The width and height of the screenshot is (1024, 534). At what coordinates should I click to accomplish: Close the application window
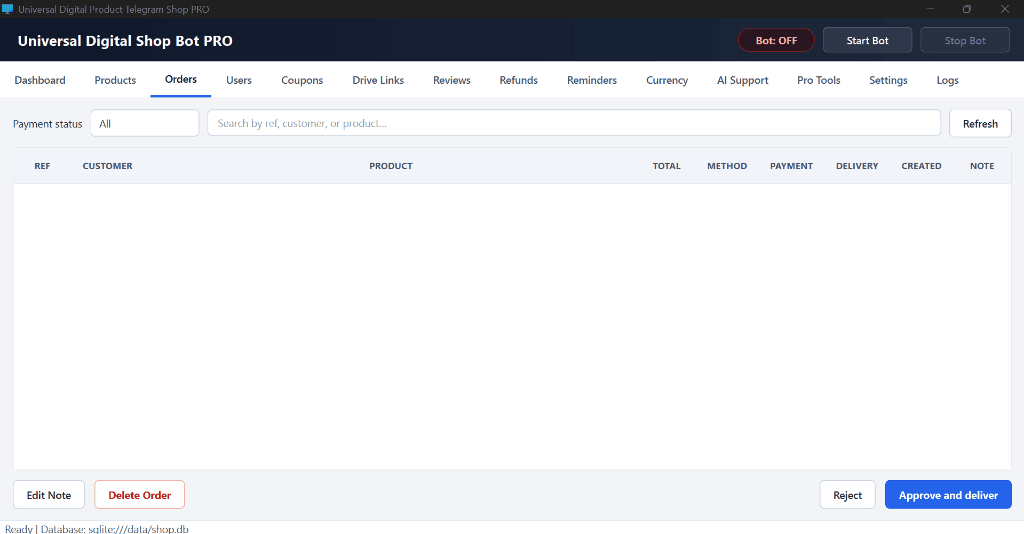pos(1004,9)
